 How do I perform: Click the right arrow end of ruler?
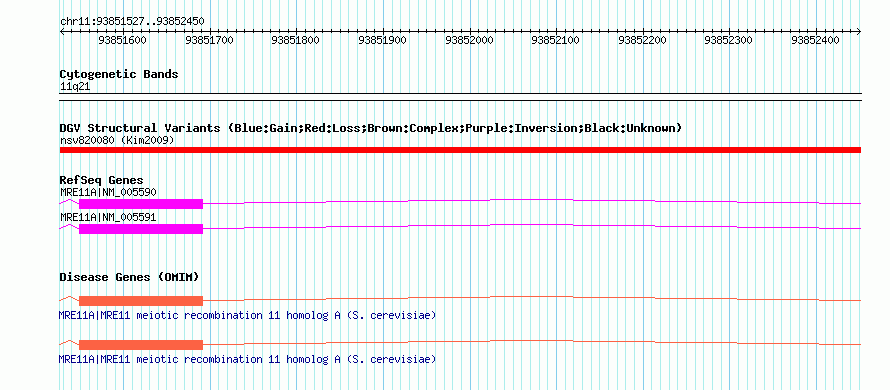(858, 32)
